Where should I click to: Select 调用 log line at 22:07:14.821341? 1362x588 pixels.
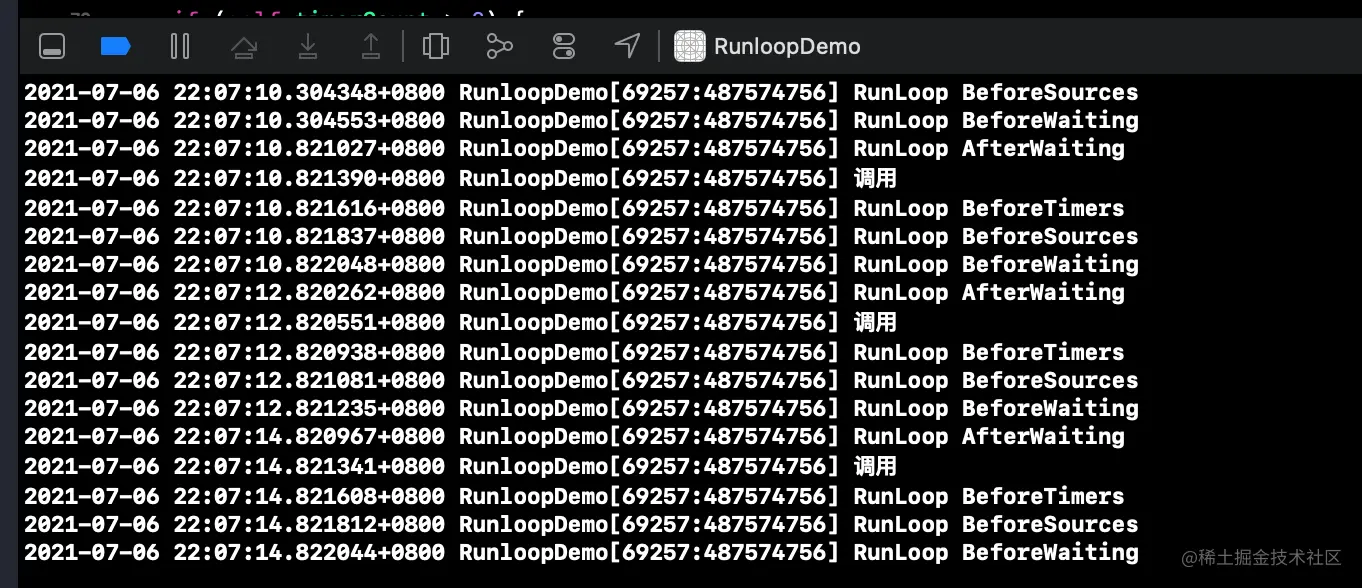[460, 467]
